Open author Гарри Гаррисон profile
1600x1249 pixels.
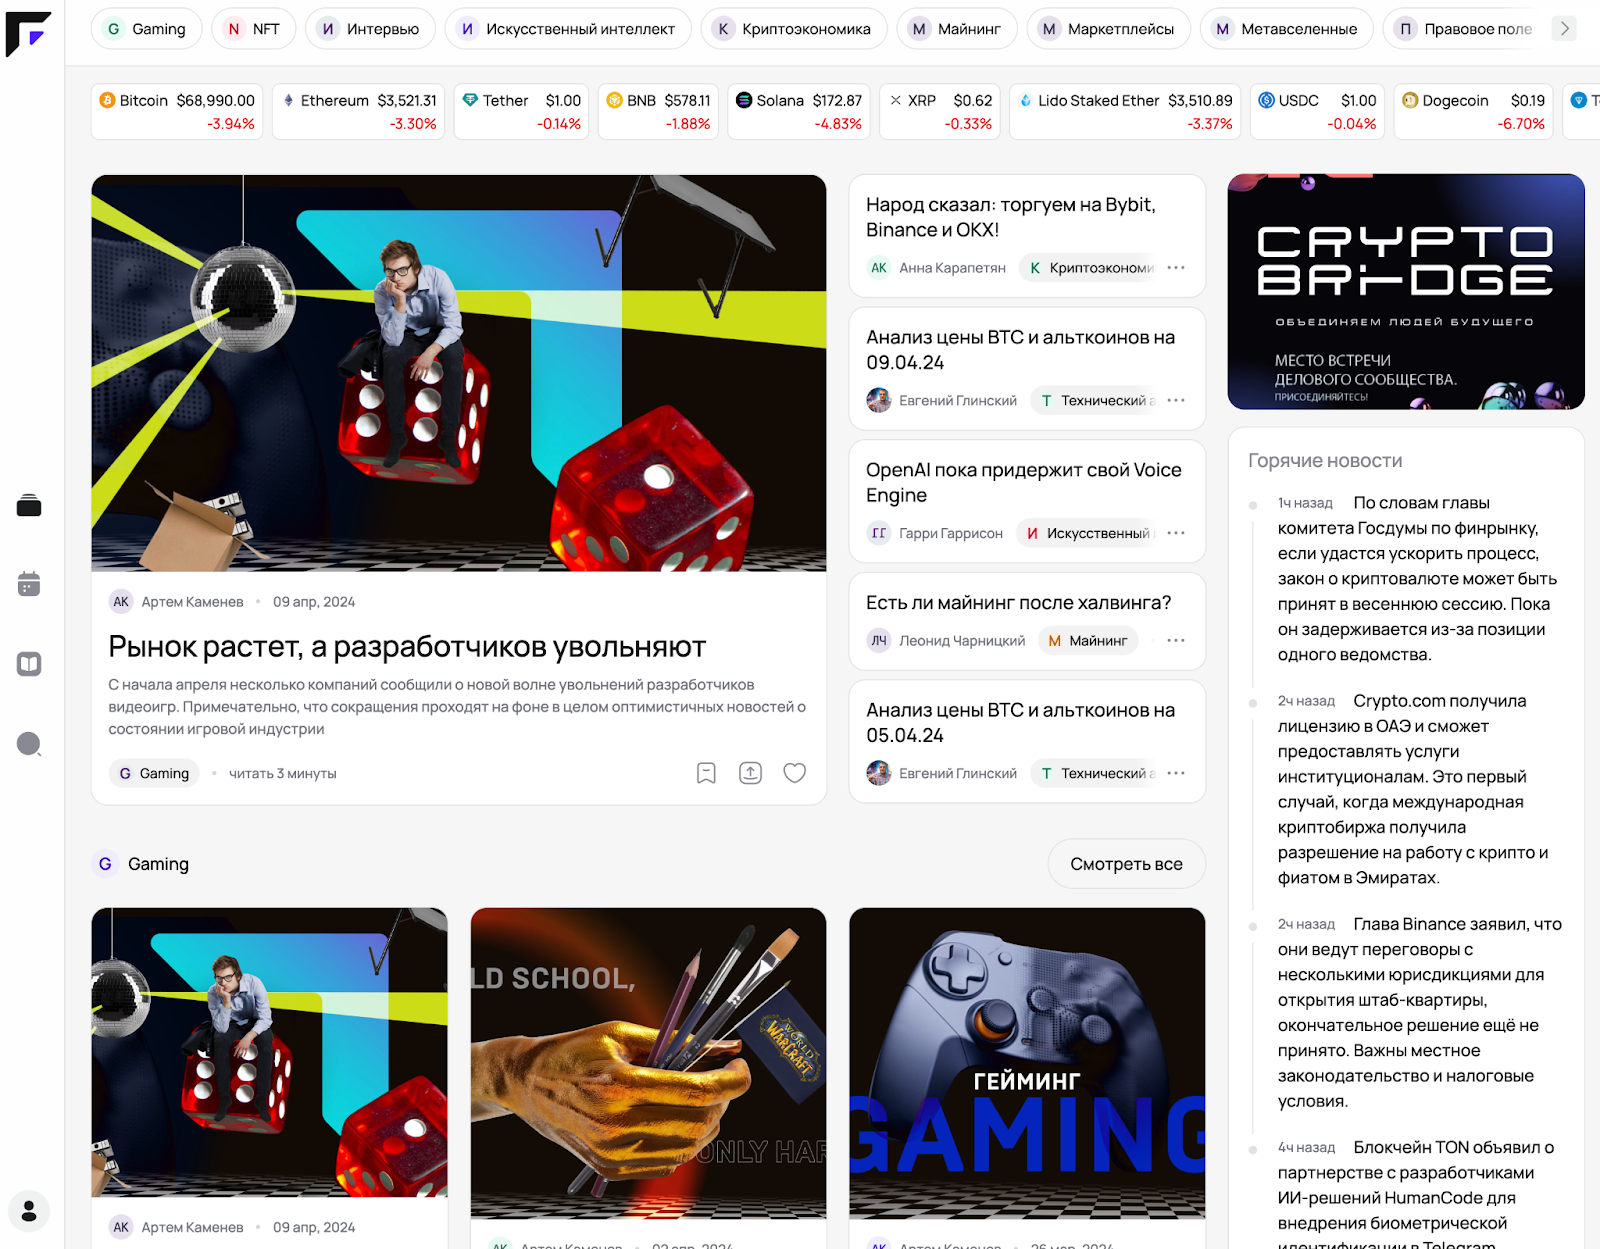935,534
